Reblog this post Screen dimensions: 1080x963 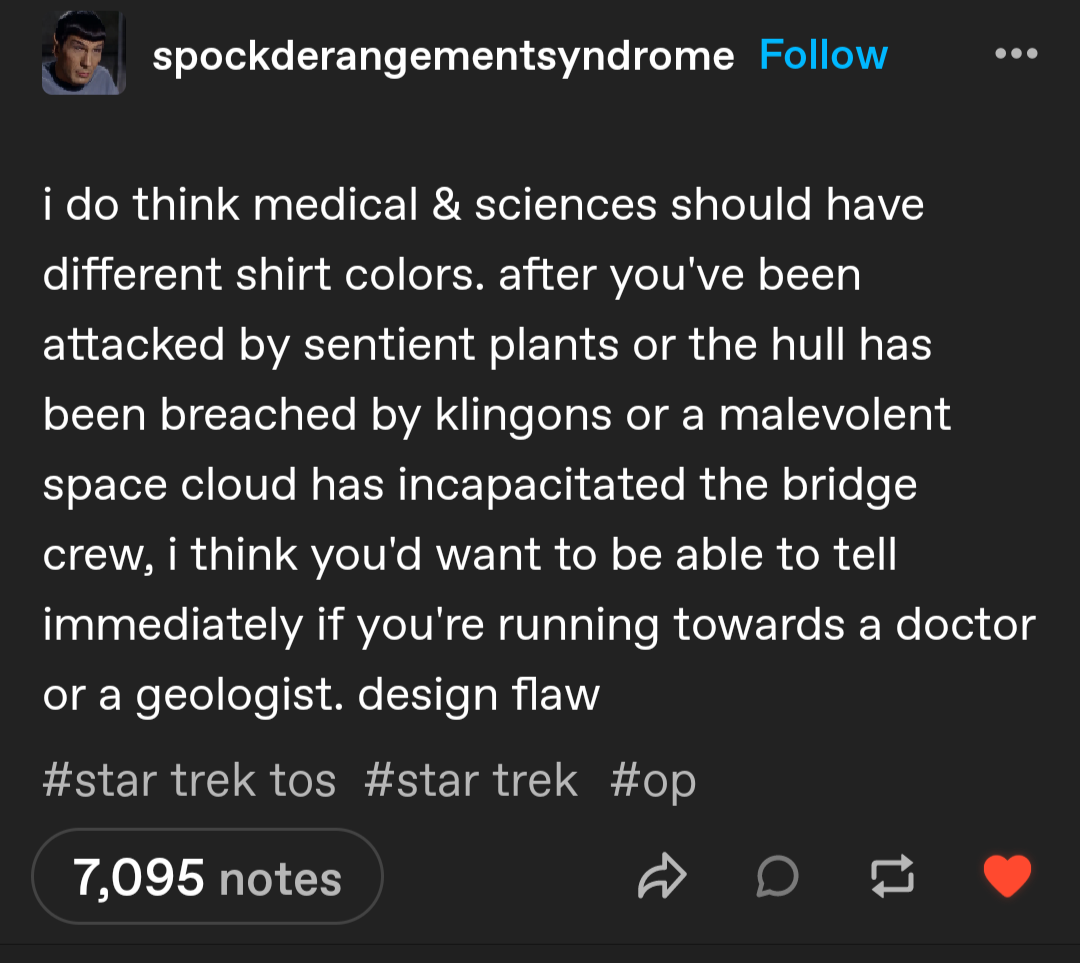pyautogui.click(x=893, y=876)
